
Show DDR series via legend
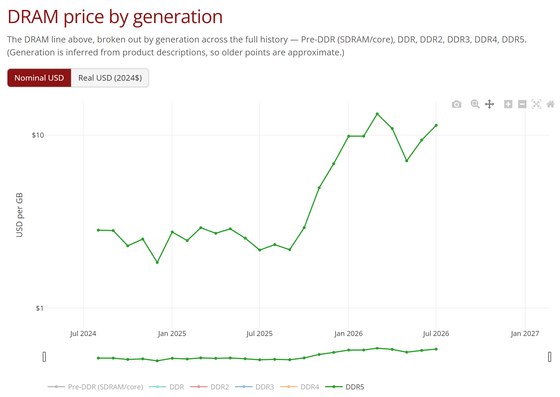click(166, 387)
